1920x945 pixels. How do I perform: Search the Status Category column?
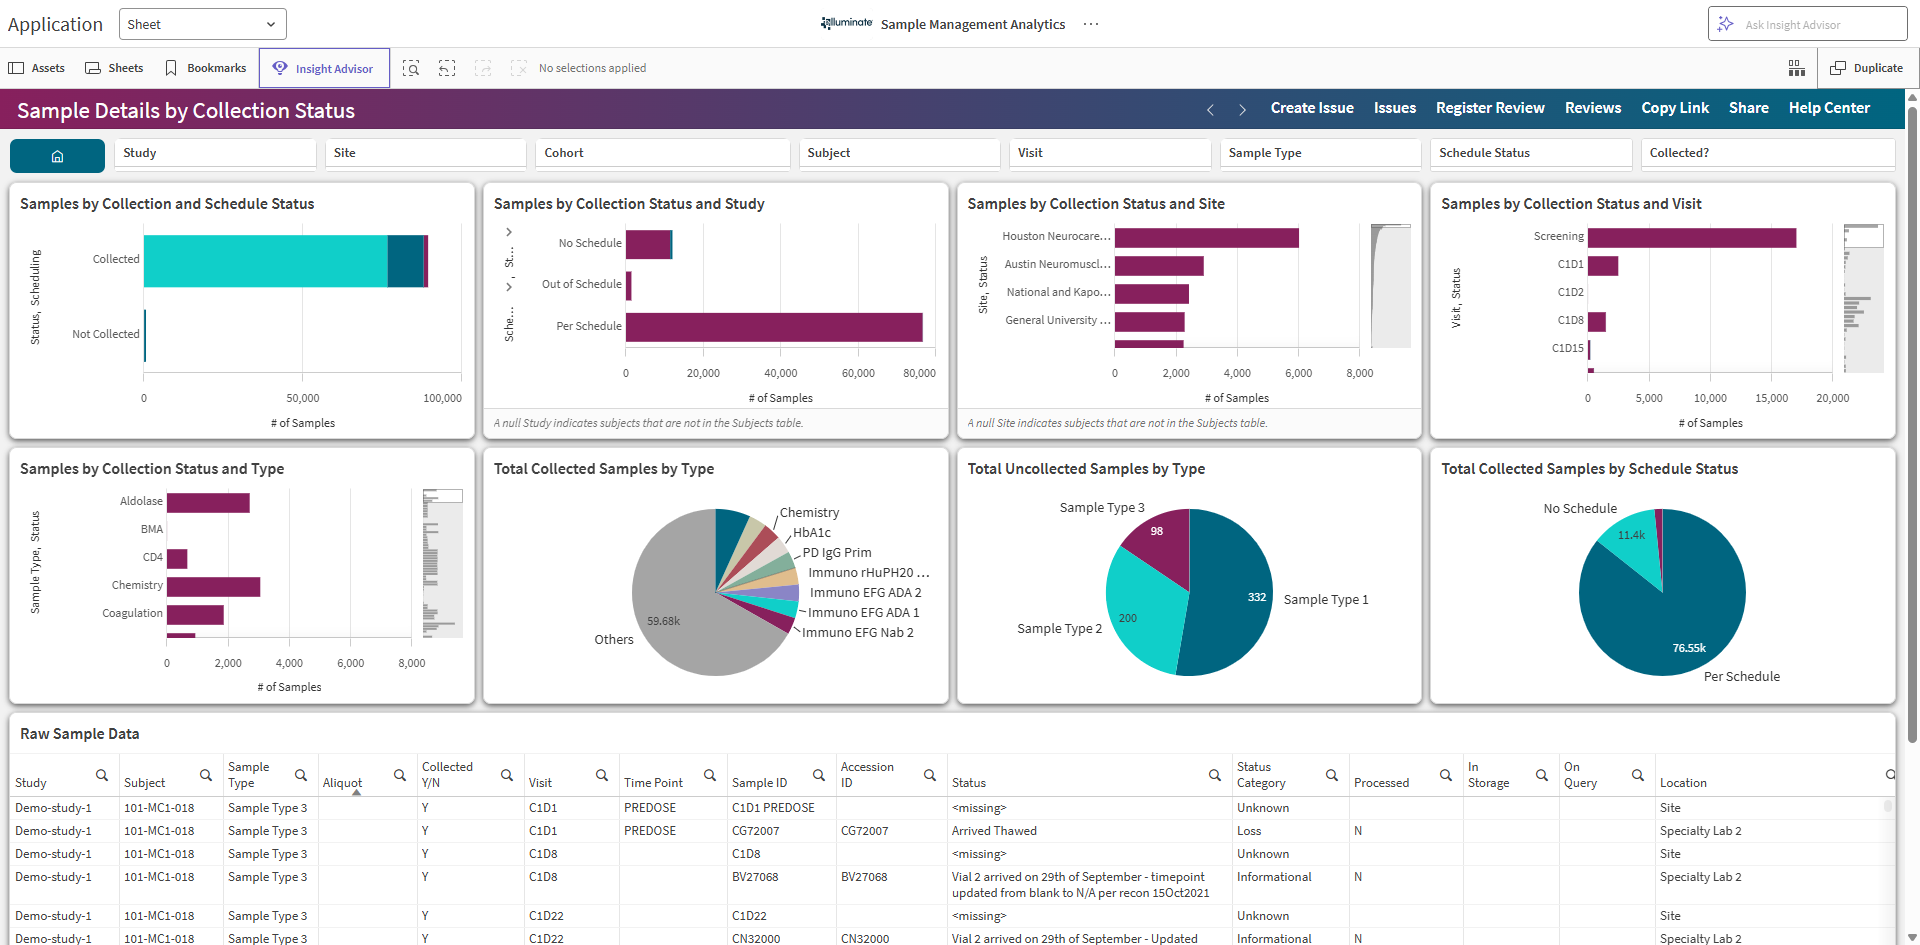(x=1331, y=775)
